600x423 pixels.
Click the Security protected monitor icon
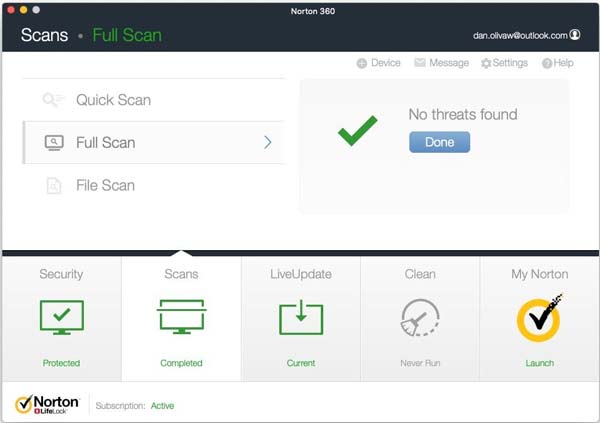tap(62, 317)
